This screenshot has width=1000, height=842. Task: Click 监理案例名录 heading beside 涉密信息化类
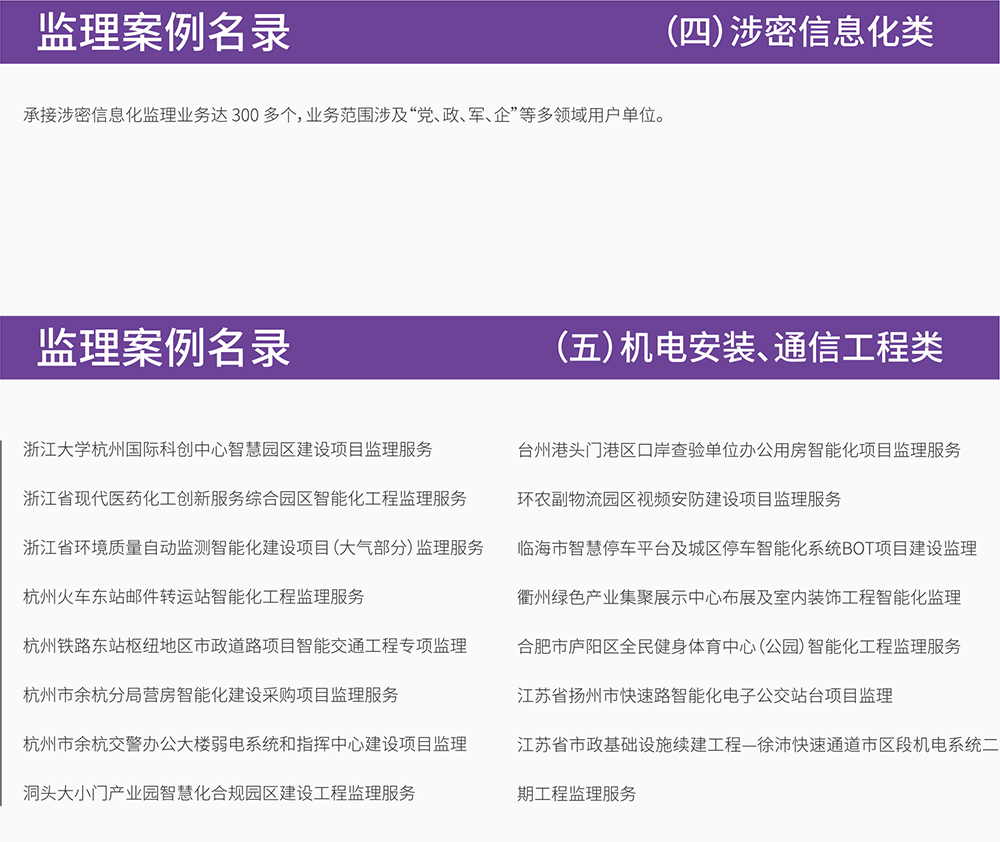click(x=164, y=32)
